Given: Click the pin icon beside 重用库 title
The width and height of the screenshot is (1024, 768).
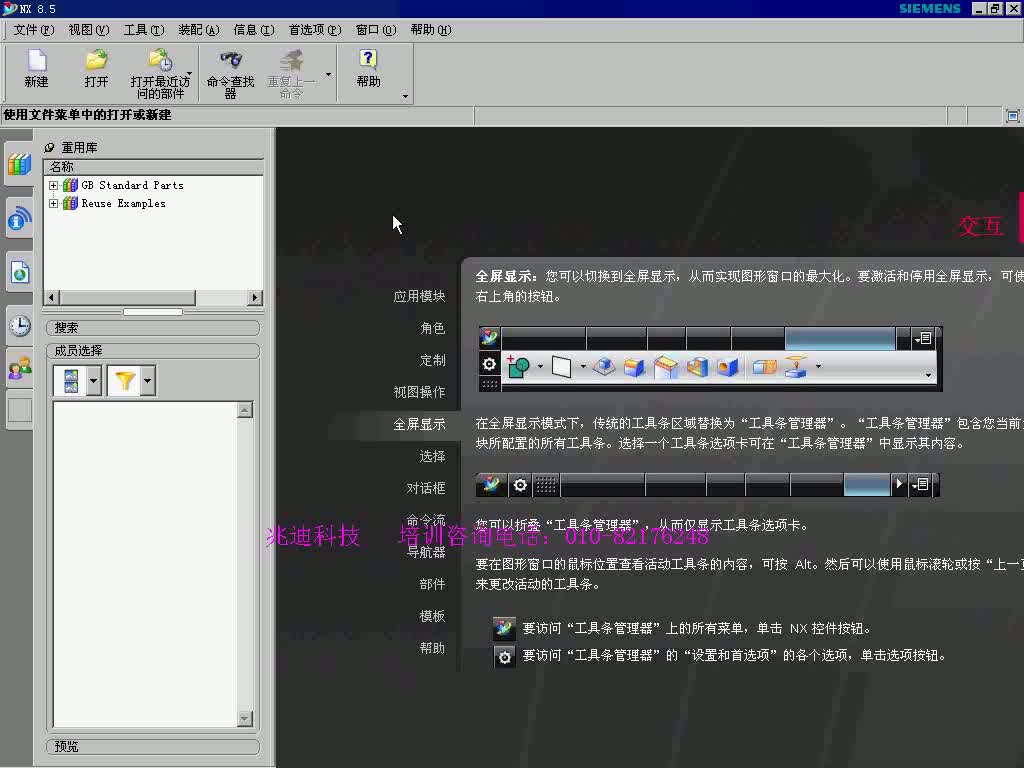Looking at the screenshot, I should (49, 148).
